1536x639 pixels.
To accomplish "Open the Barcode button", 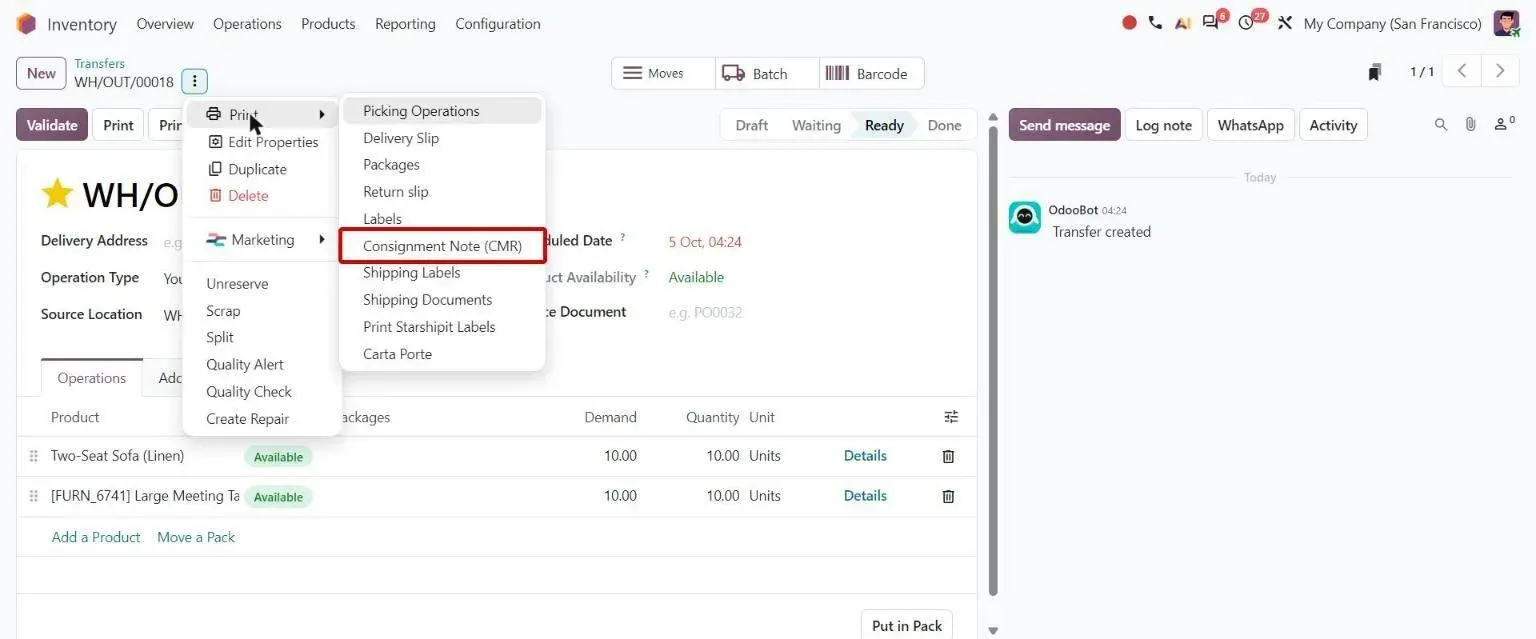I will pos(871,73).
